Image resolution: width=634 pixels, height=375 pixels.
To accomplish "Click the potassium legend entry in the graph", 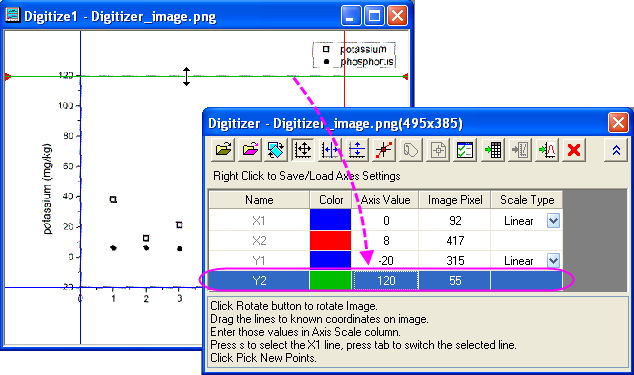I will (x=355, y=49).
